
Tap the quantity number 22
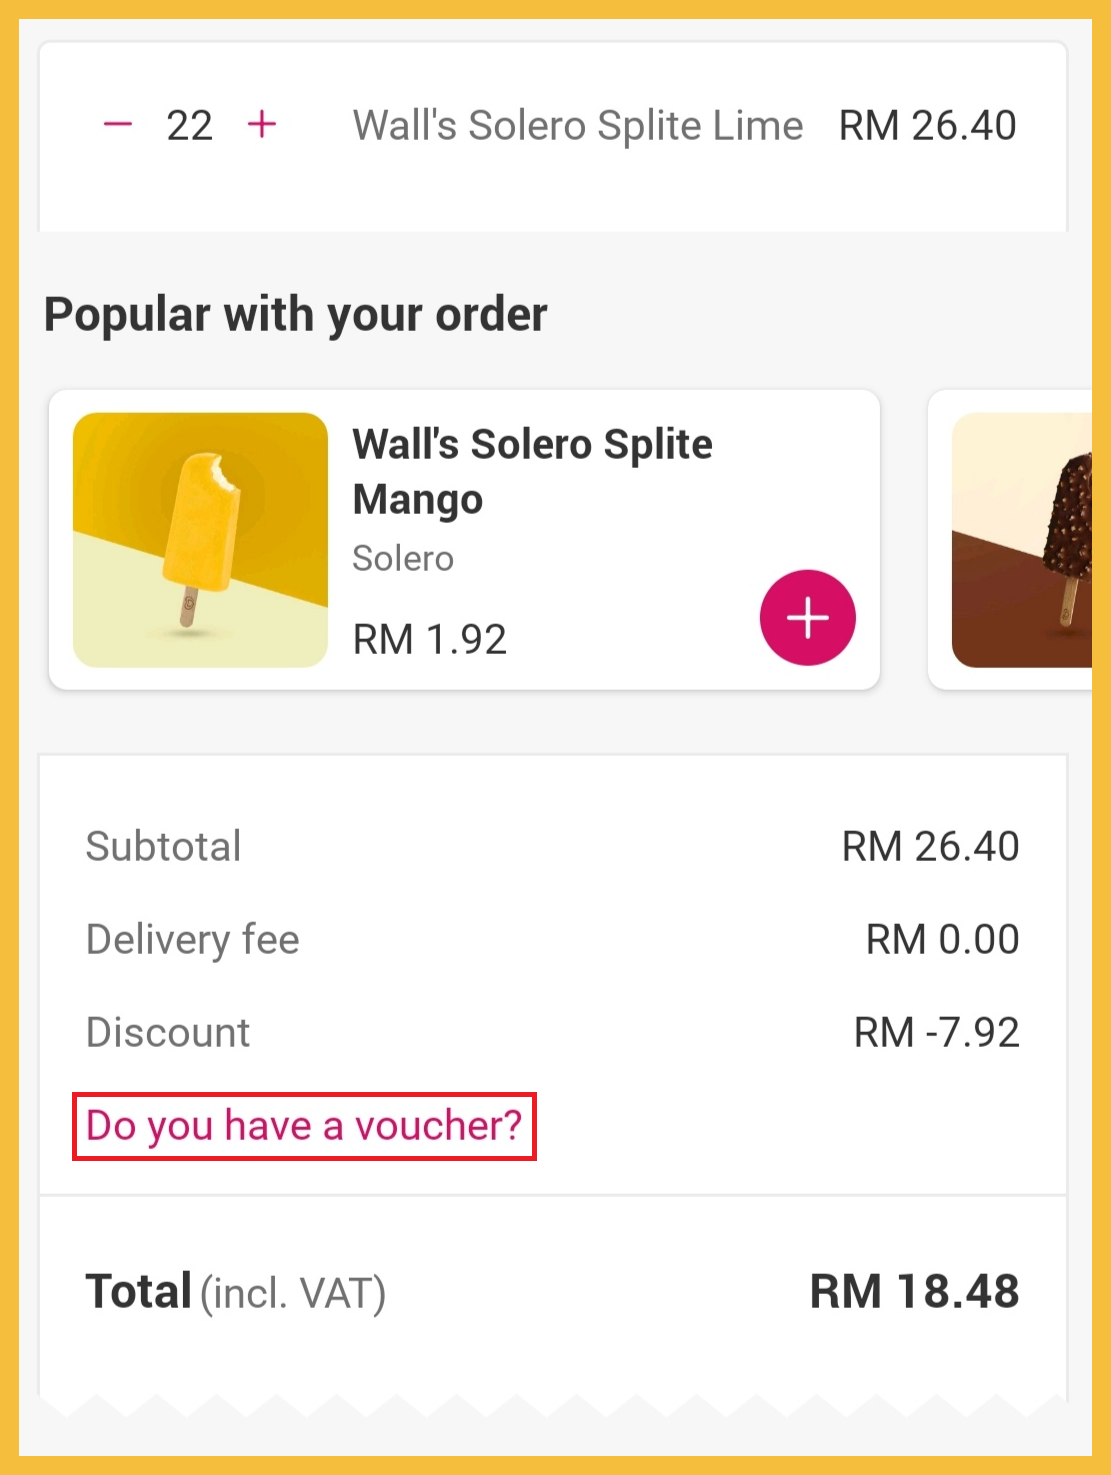pos(189,126)
